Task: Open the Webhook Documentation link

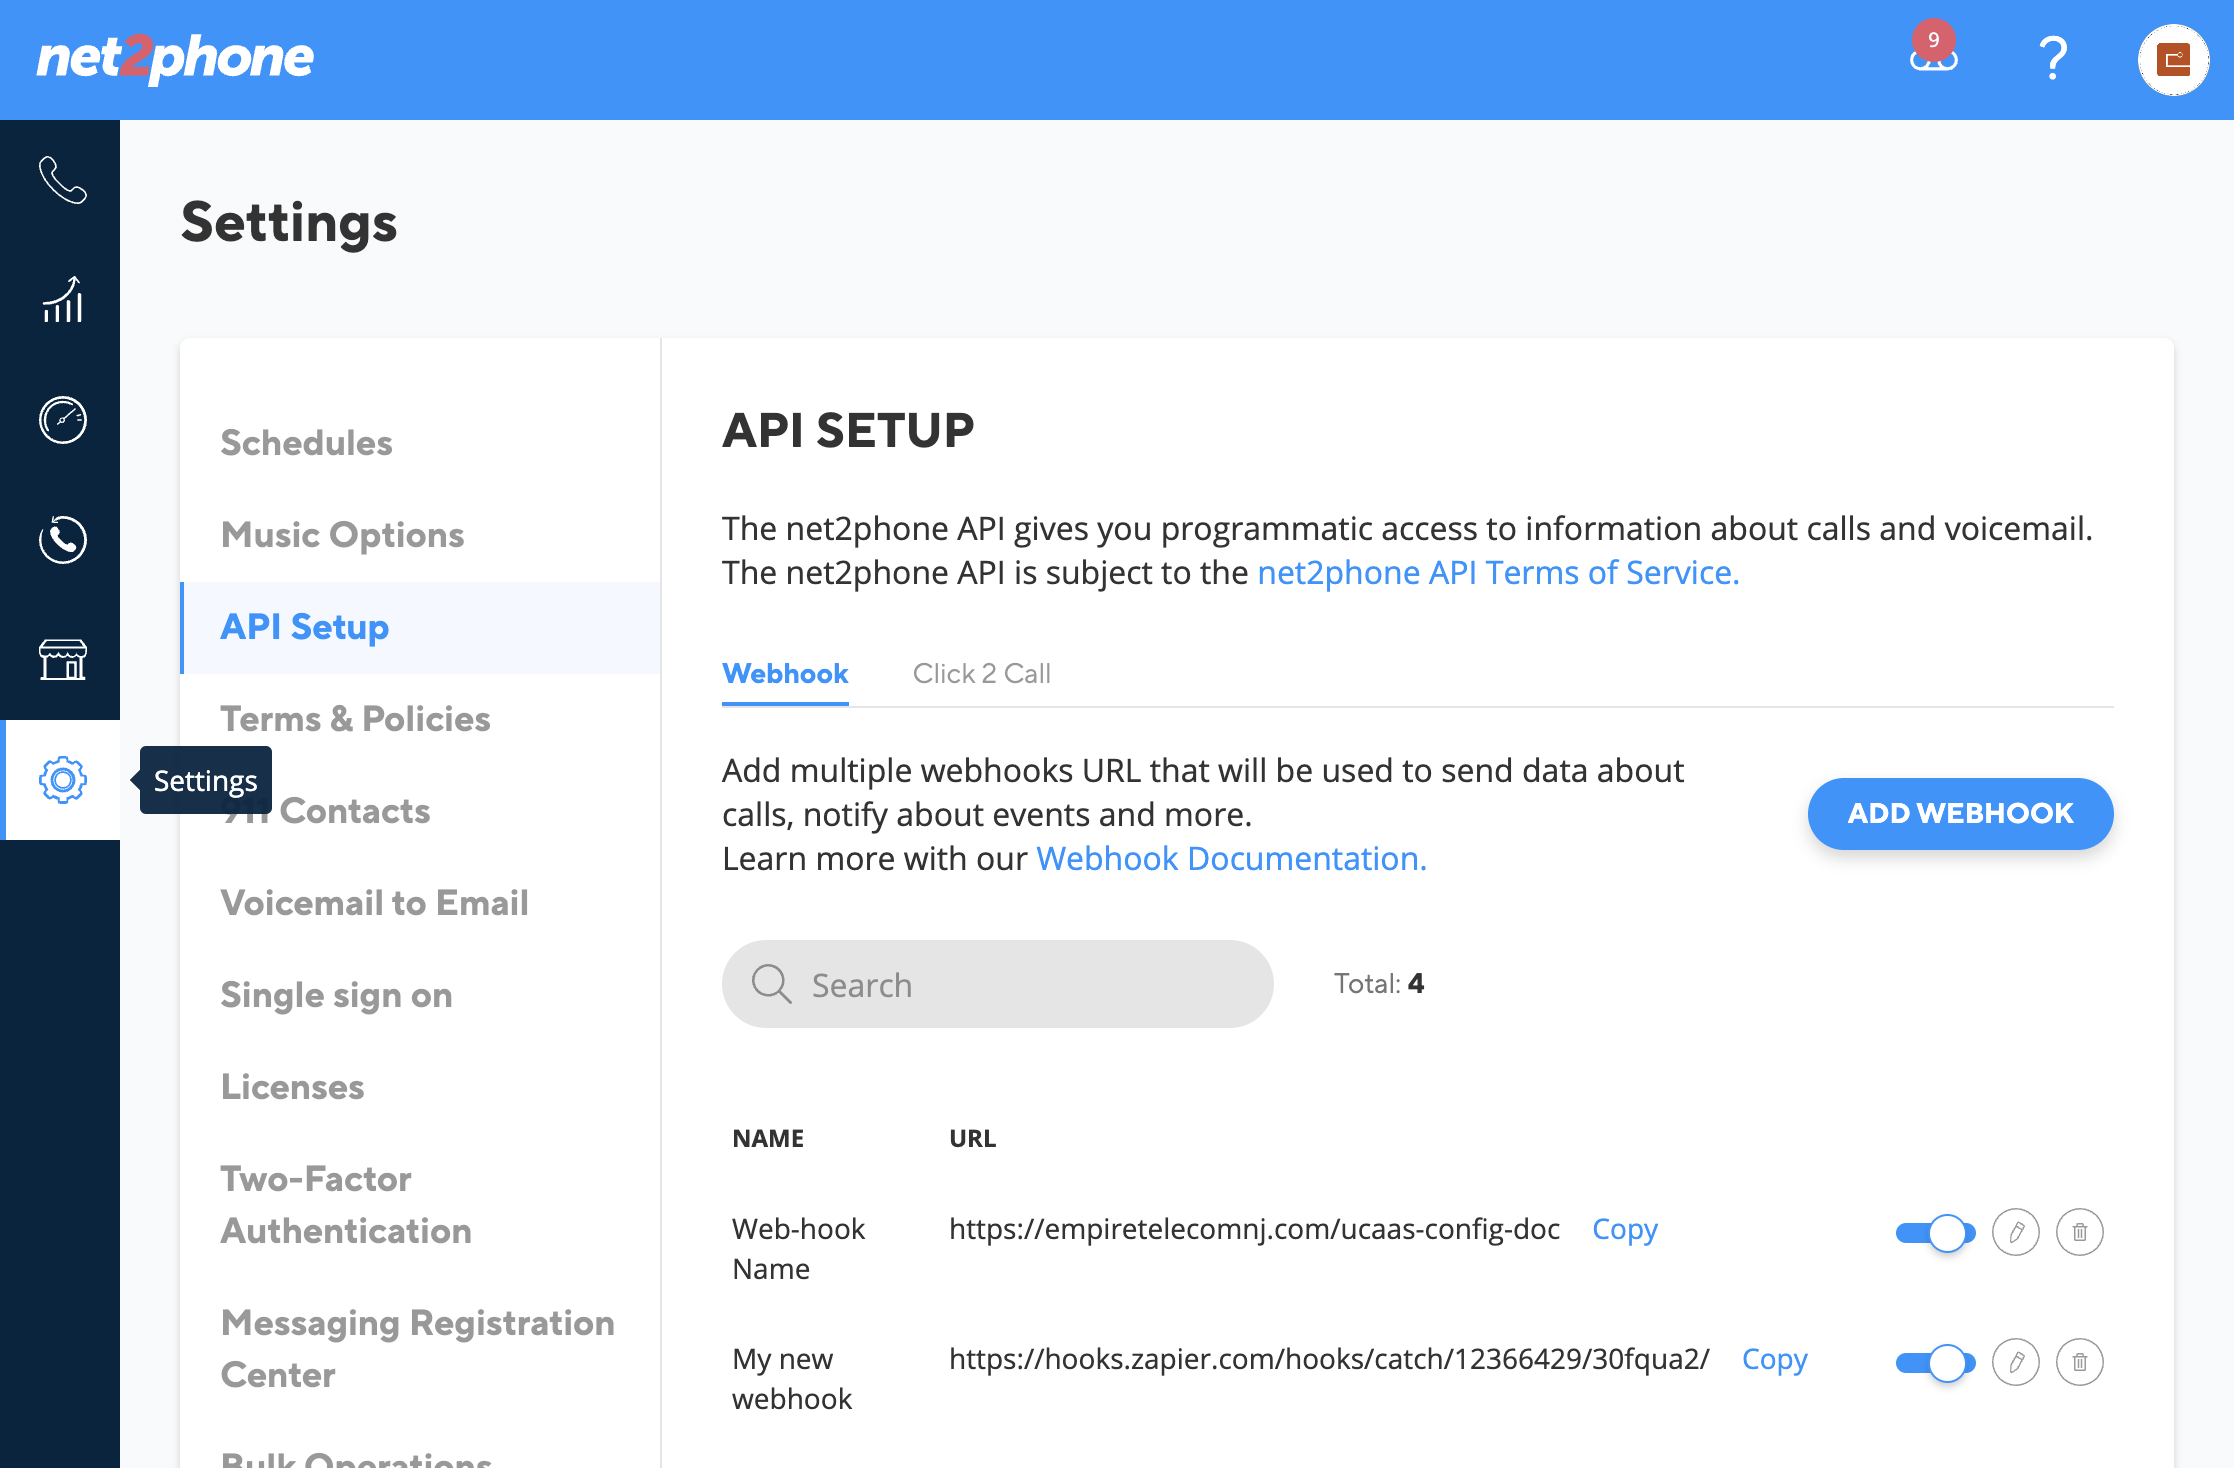Action: pos(1231,858)
